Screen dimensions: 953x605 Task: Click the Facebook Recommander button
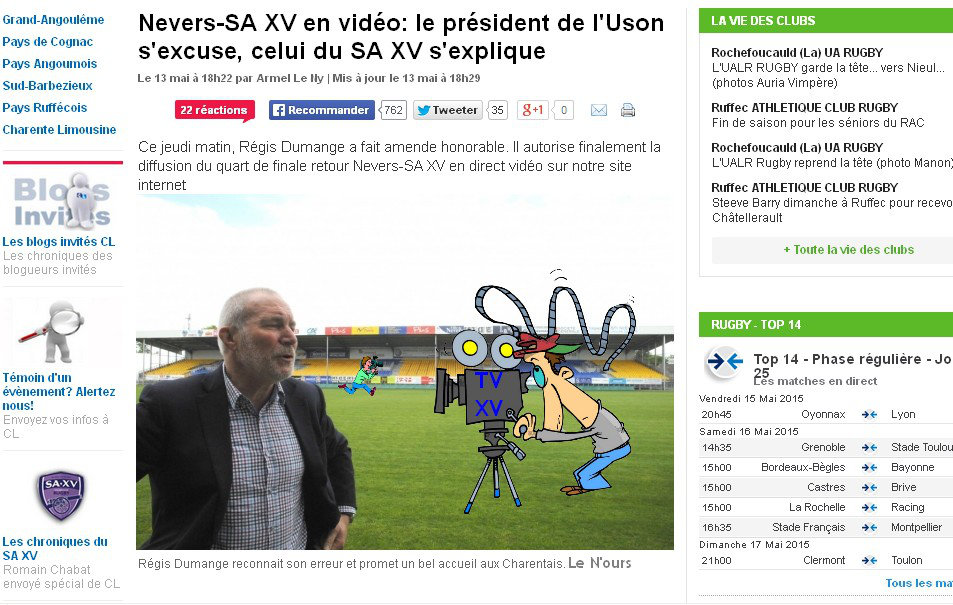coord(322,110)
